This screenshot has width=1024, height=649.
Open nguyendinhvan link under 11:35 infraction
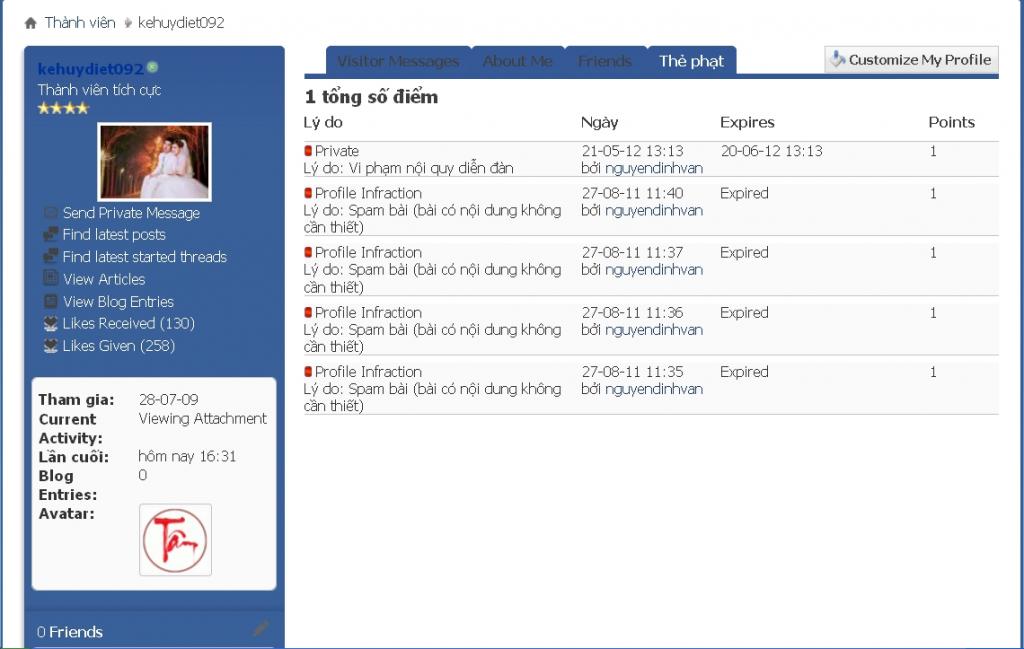(654, 389)
